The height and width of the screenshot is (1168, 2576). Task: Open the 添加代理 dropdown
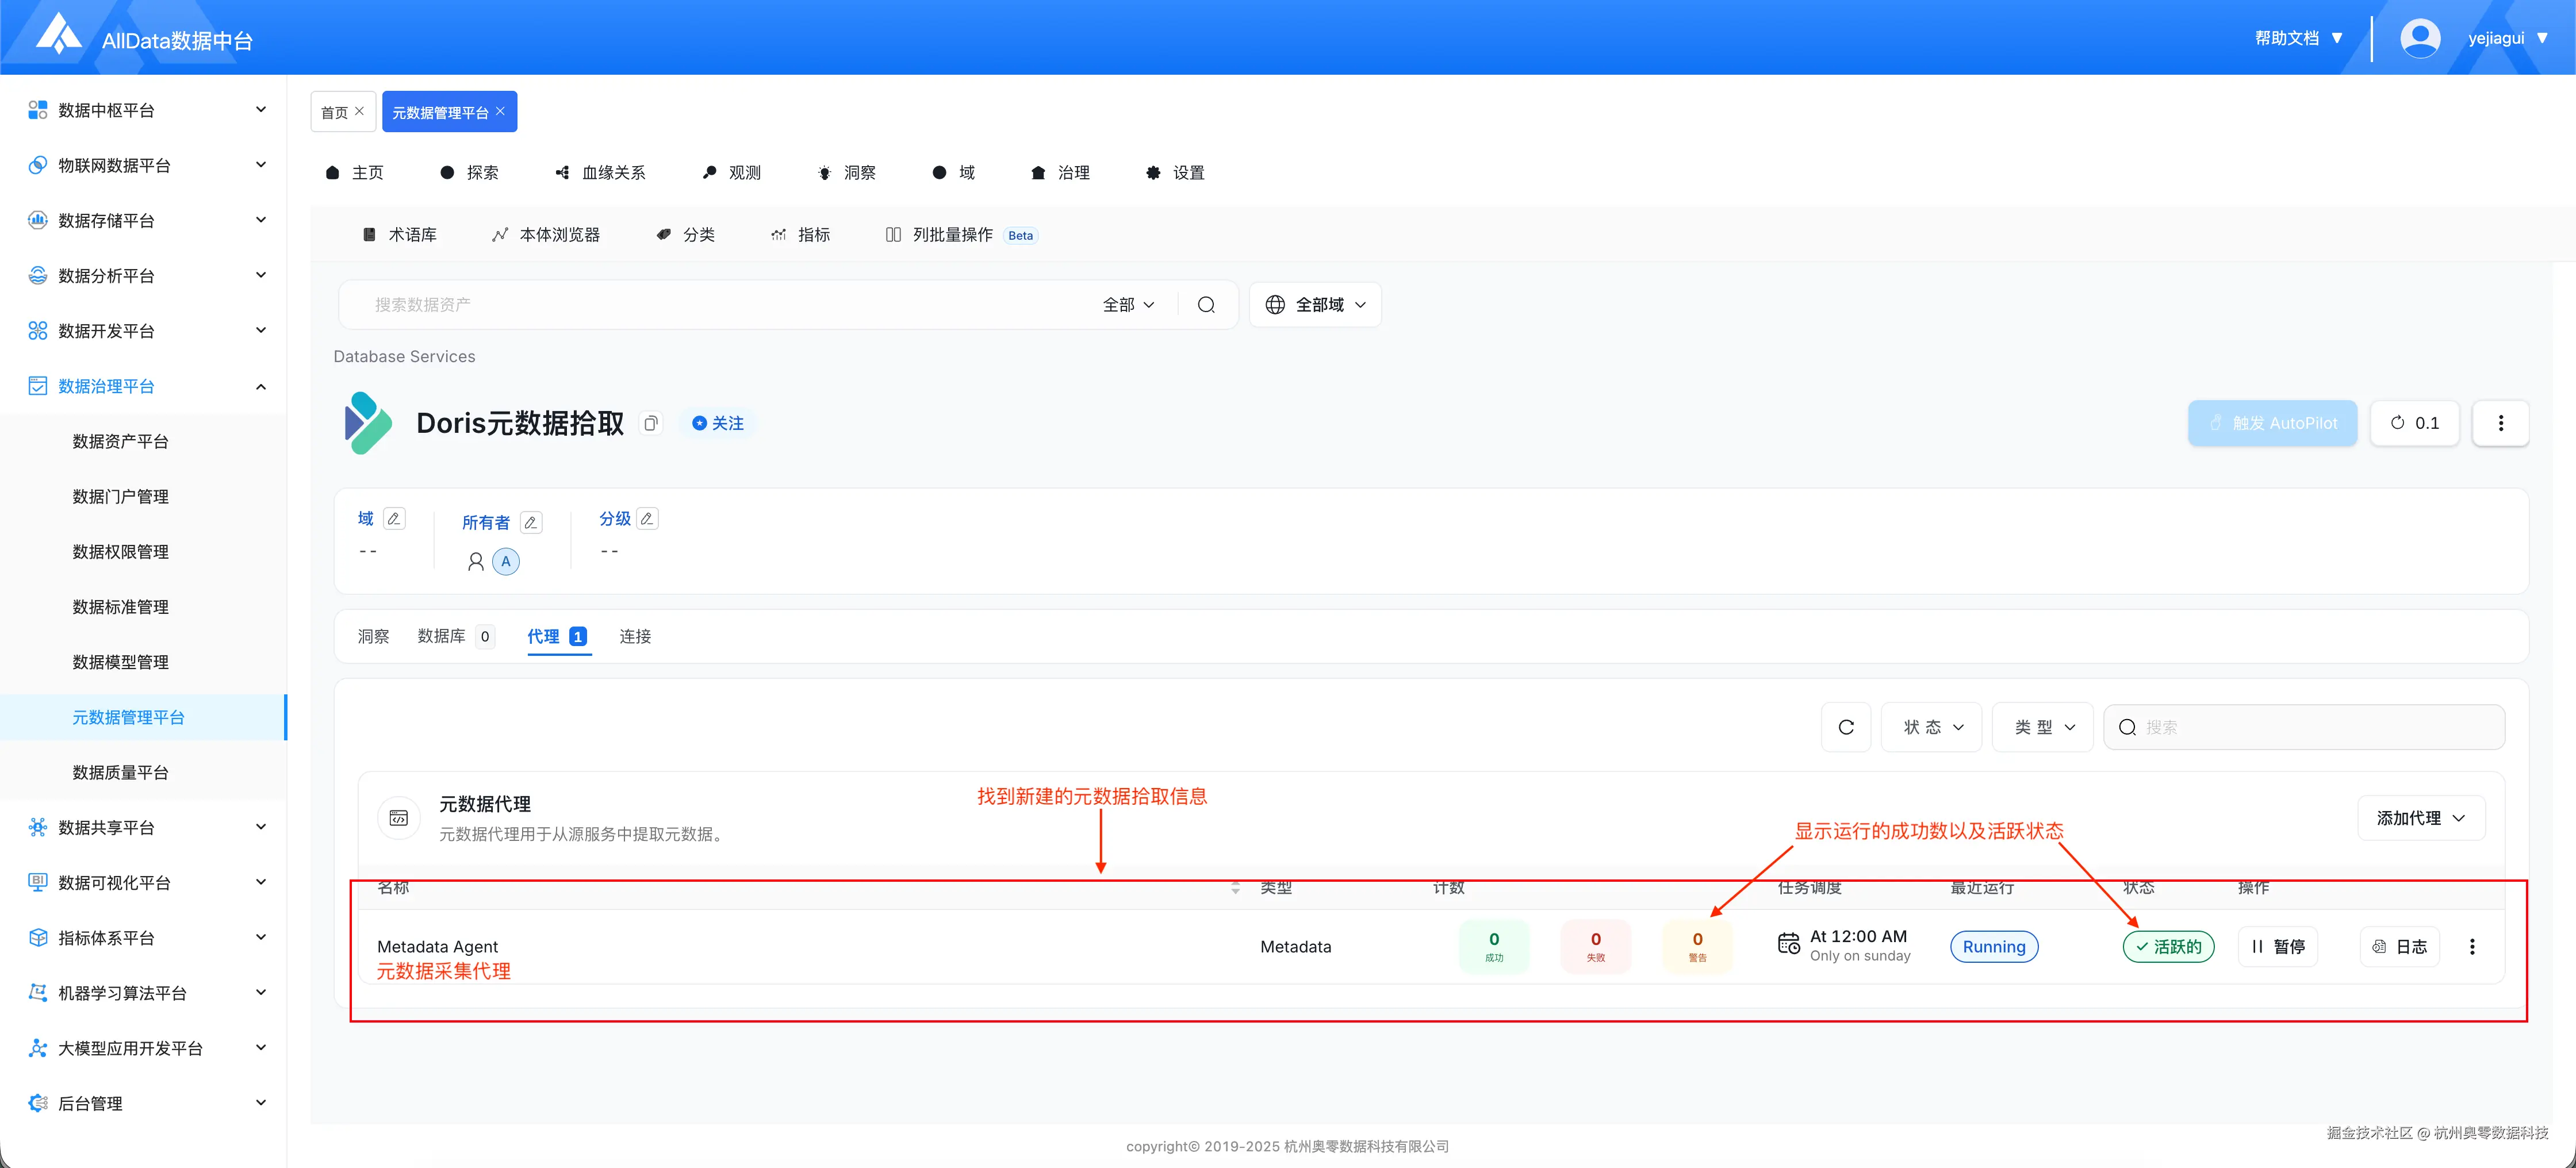coord(2420,818)
